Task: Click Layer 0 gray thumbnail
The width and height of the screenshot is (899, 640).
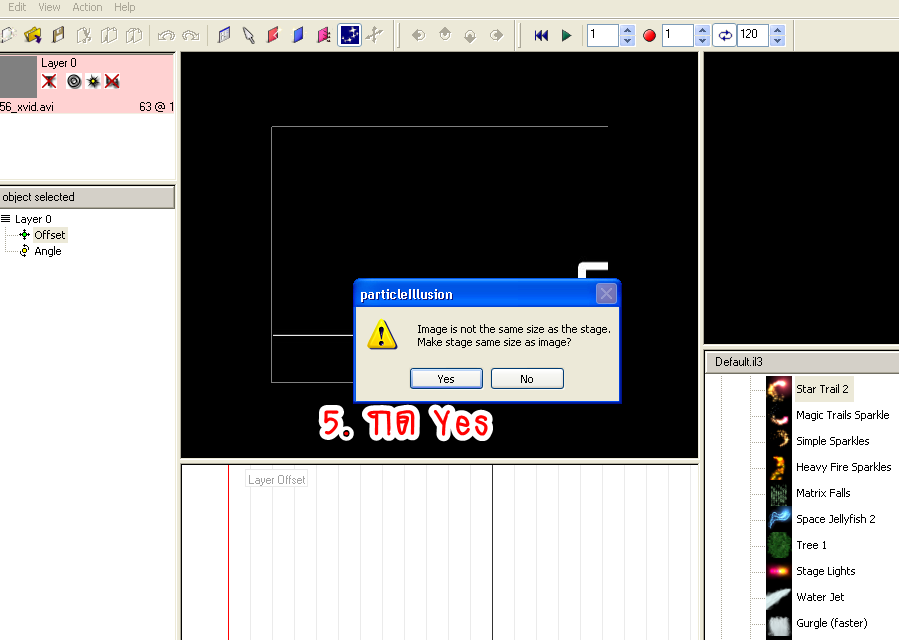Action: (x=18, y=76)
